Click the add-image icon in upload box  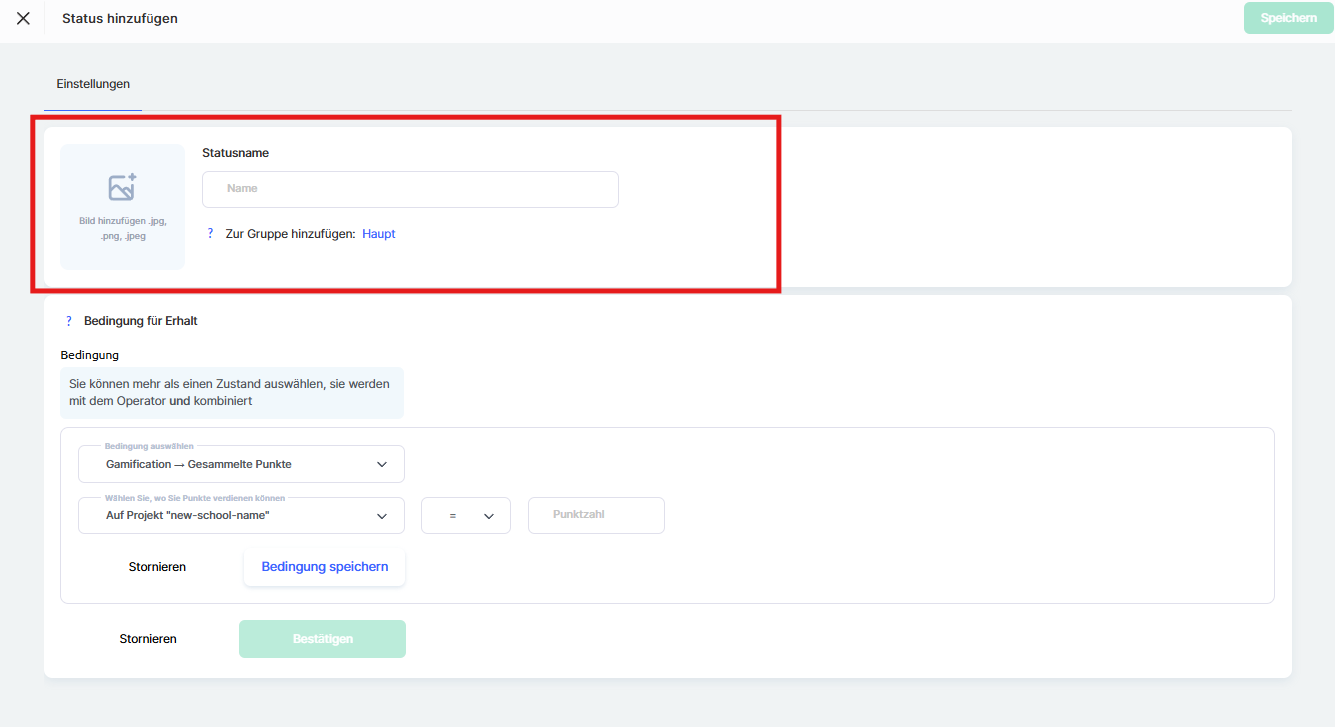(122, 187)
